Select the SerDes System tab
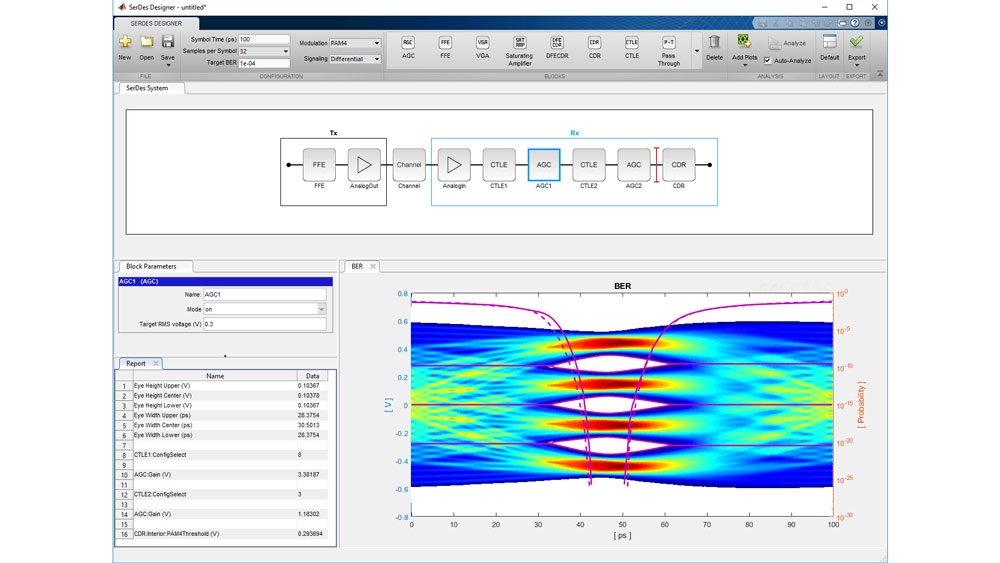Screen dimensions: 1000x563 (147, 88)
